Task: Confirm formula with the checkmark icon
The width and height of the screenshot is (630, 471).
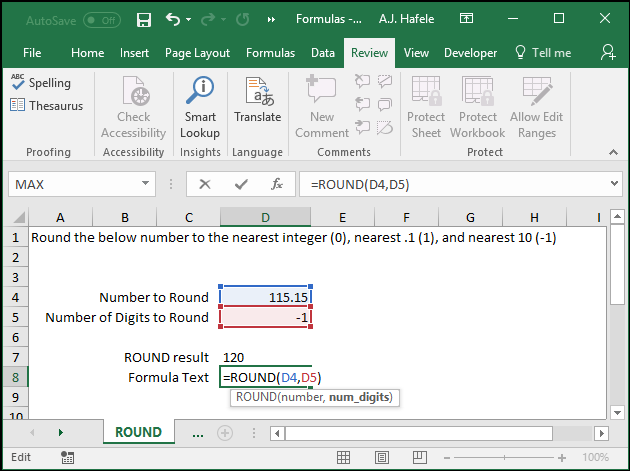Action: [x=241, y=184]
